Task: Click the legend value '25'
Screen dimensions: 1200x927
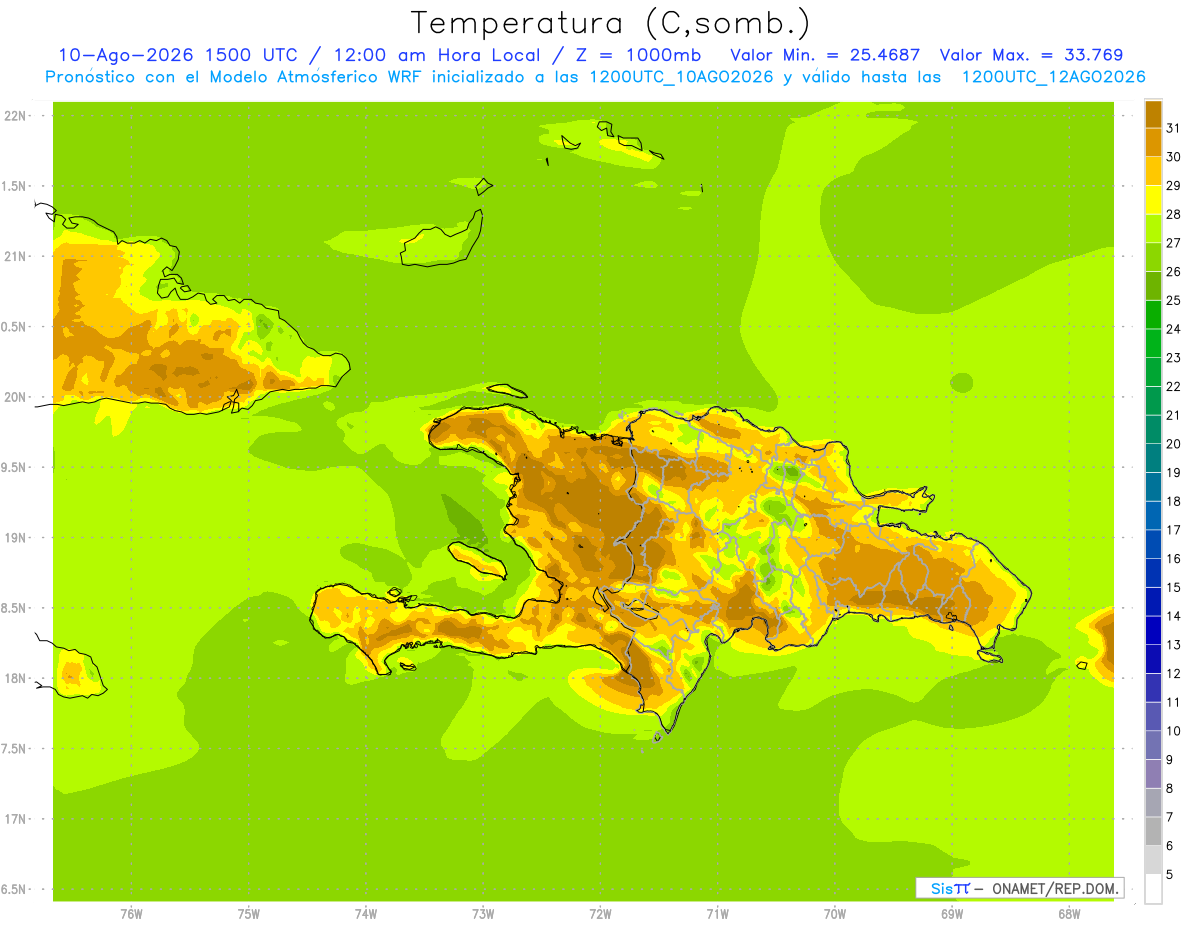Action: (x=1173, y=300)
